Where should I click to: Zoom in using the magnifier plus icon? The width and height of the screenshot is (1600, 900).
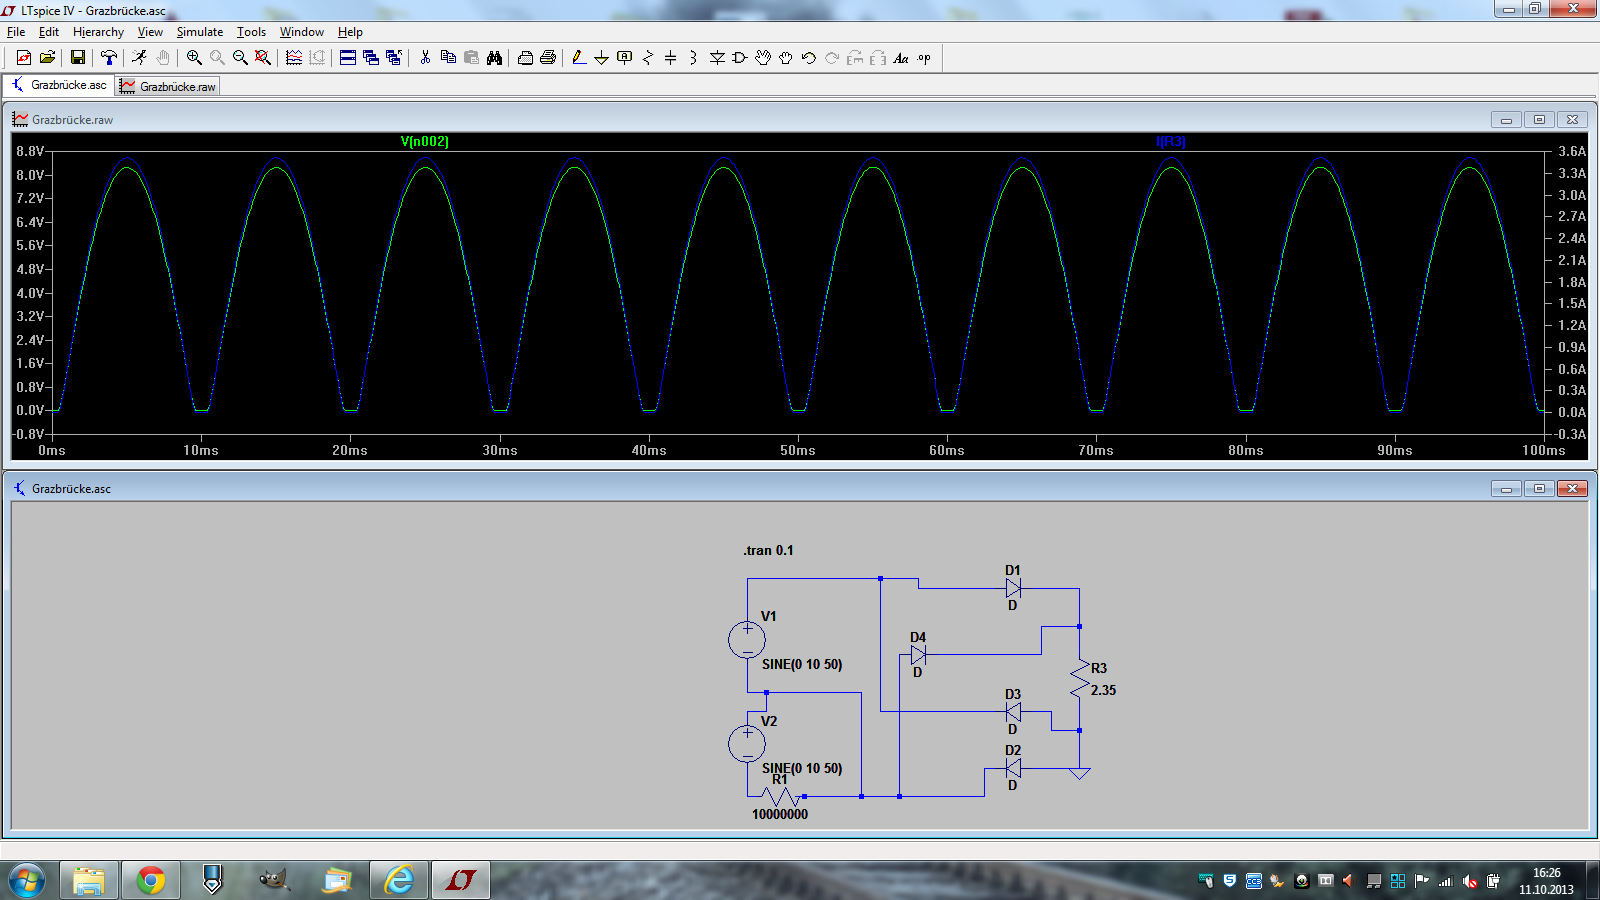tap(194, 58)
